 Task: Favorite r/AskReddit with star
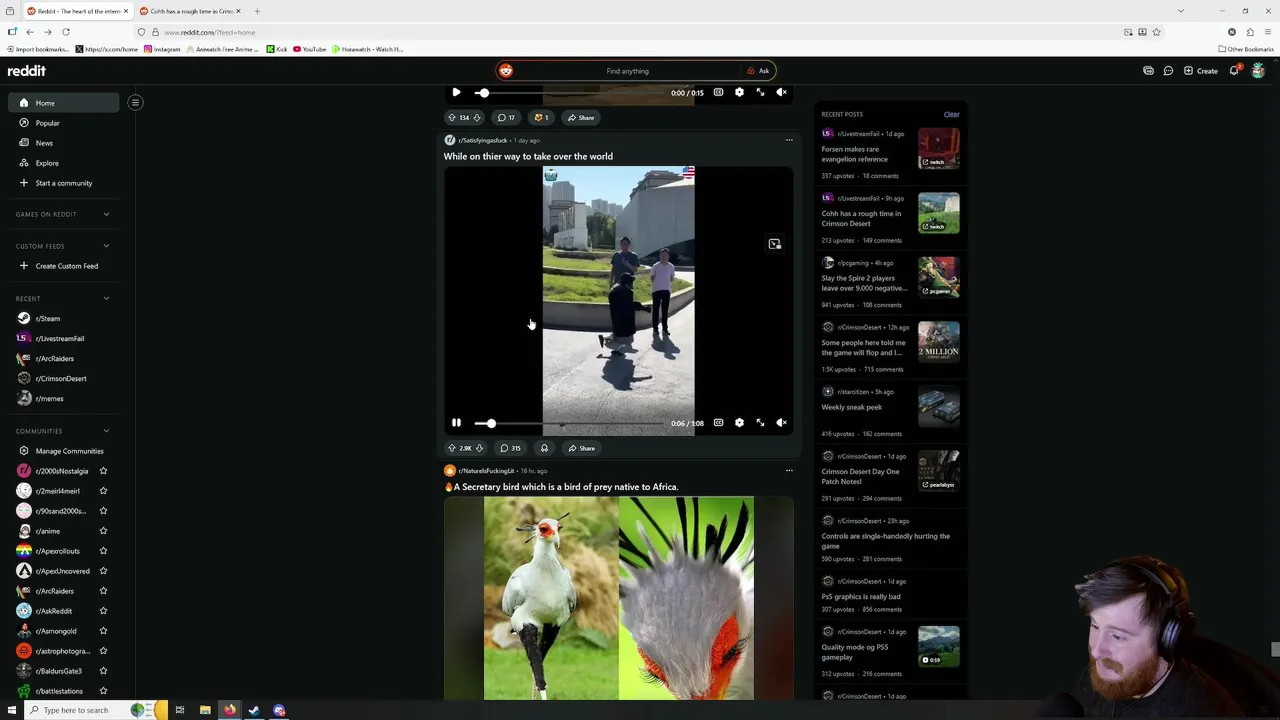click(x=103, y=611)
